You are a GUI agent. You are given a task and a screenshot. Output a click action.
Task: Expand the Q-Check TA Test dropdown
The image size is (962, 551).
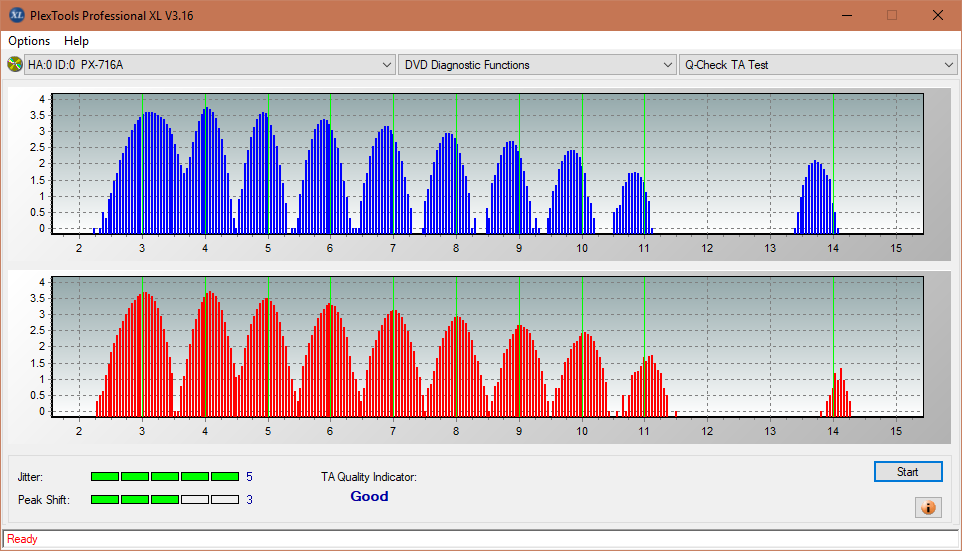pos(818,64)
